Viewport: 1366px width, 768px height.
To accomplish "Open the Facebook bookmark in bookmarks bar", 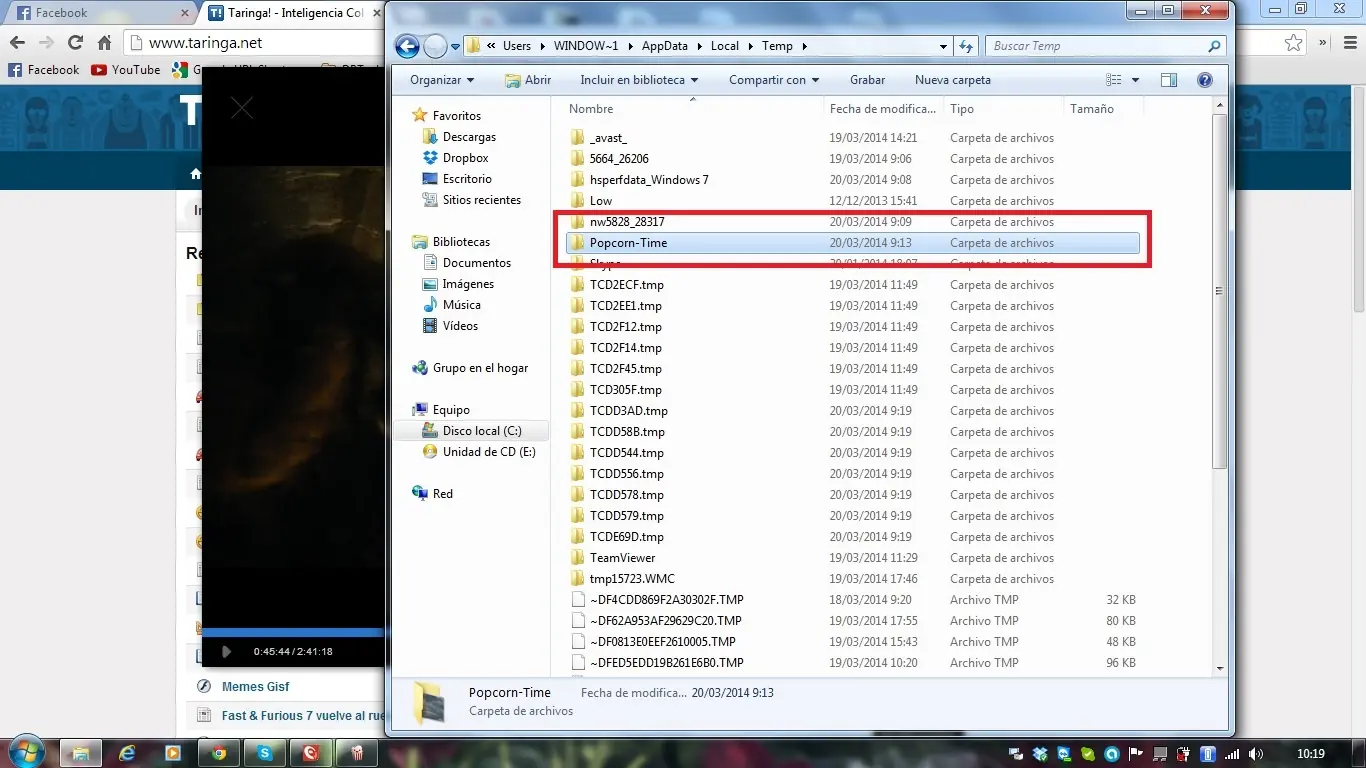I will pyautogui.click(x=43, y=70).
